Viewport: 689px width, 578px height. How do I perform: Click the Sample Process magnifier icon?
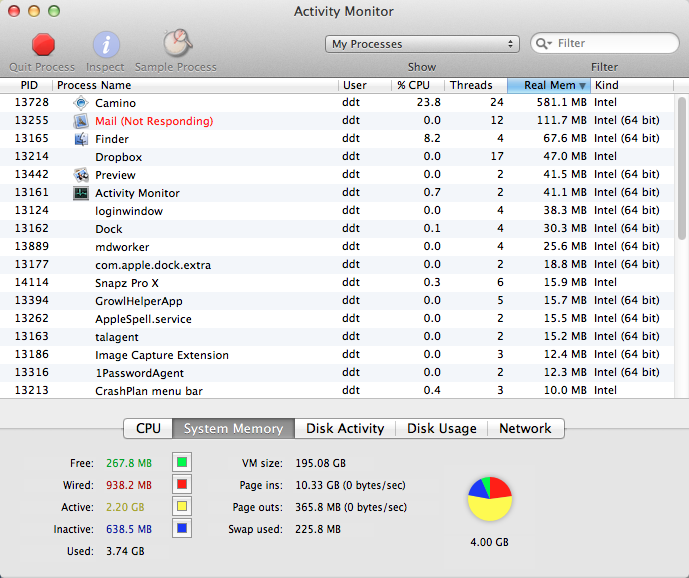[x=178, y=43]
